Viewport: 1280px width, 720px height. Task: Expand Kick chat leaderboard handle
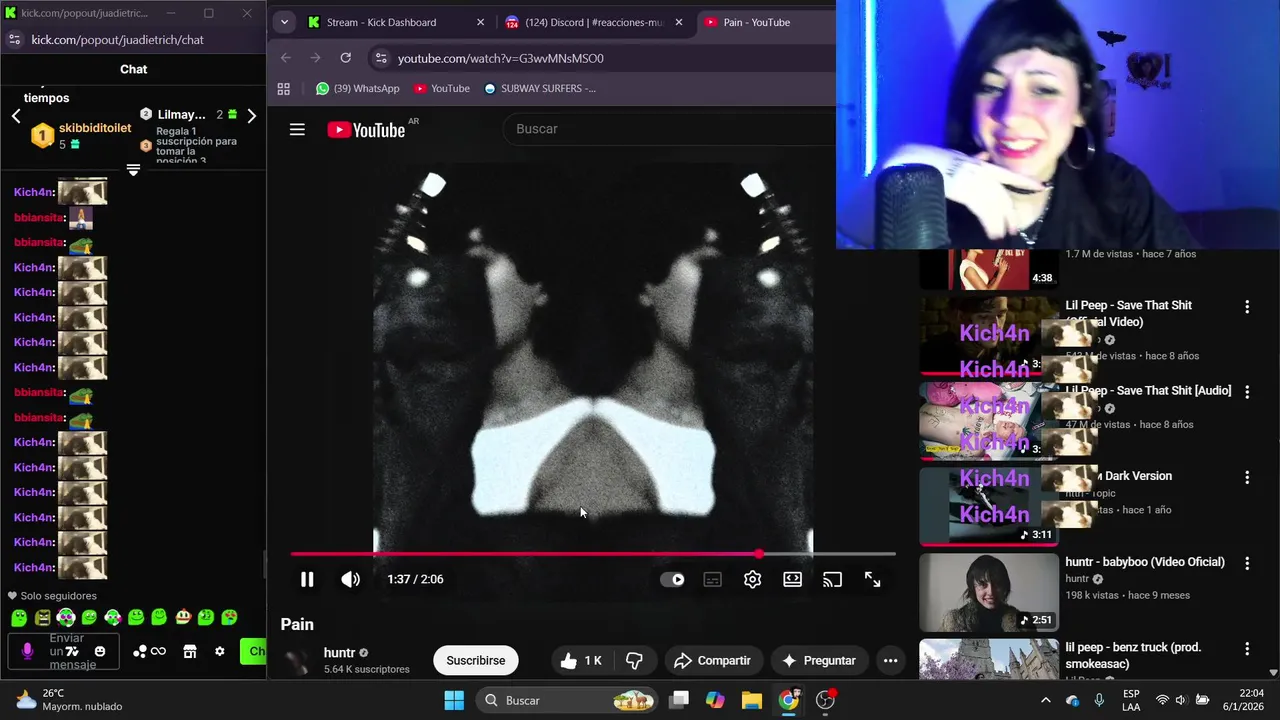[x=133, y=169]
